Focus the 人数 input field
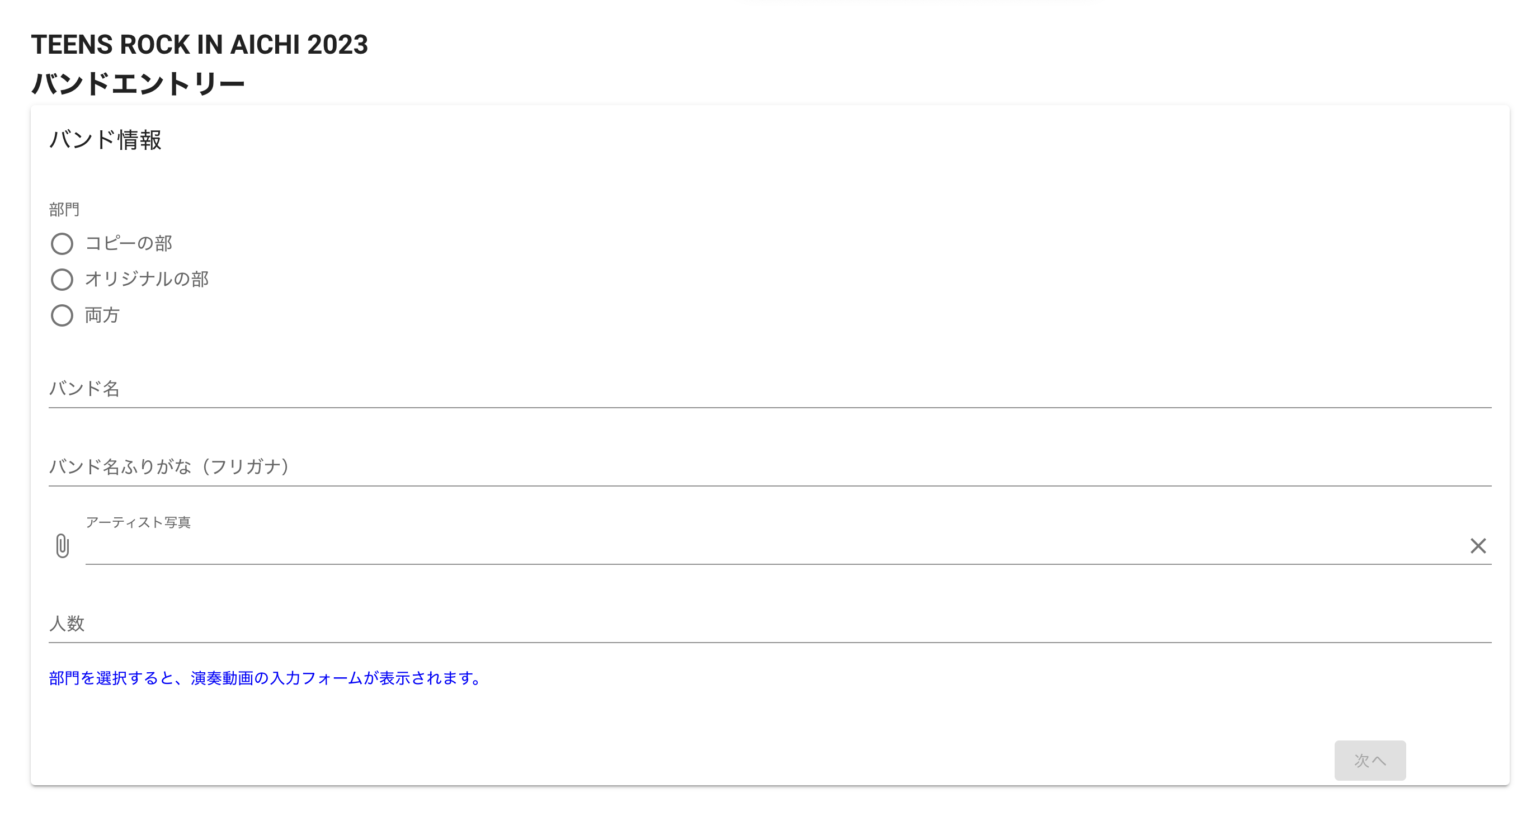1536x840 pixels. point(770,624)
